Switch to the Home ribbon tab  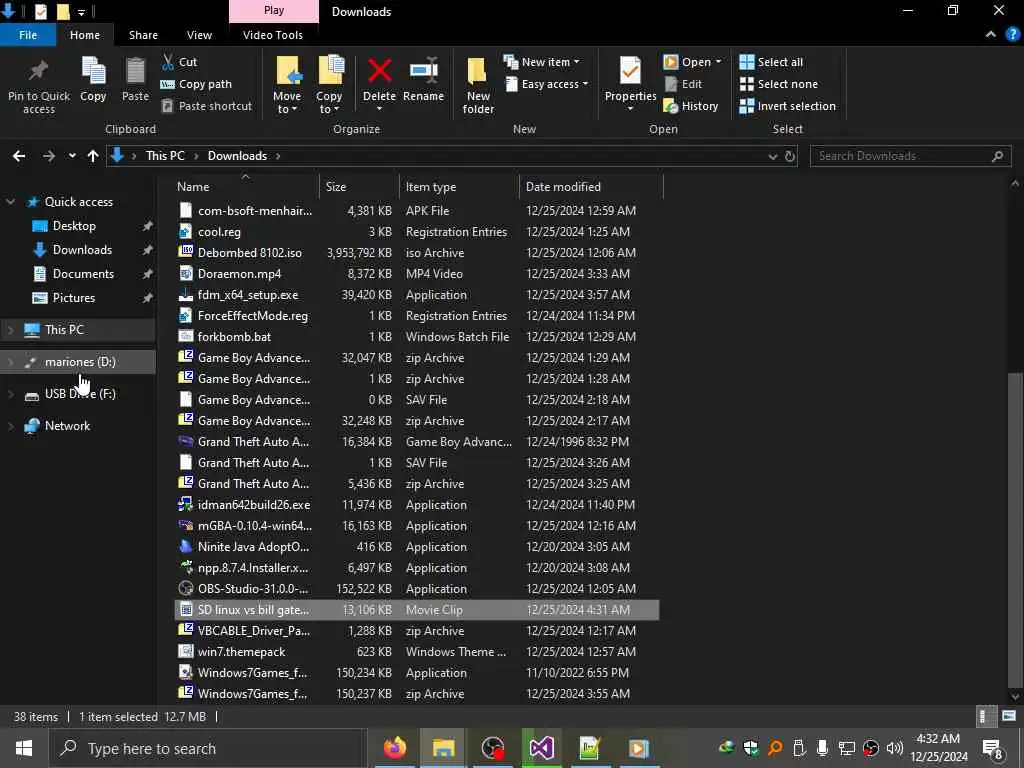[x=85, y=35]
